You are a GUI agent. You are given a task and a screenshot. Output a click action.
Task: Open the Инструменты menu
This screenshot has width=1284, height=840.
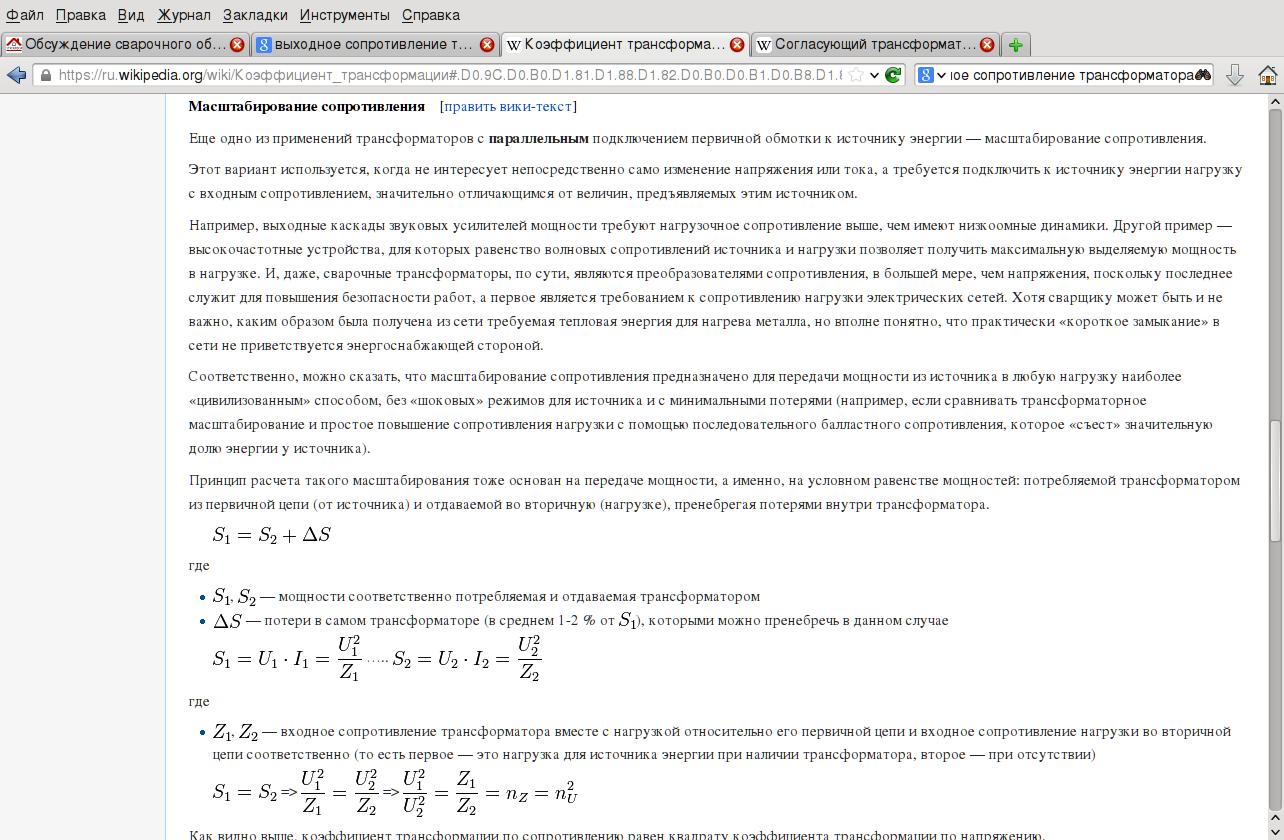pos(345,15)
